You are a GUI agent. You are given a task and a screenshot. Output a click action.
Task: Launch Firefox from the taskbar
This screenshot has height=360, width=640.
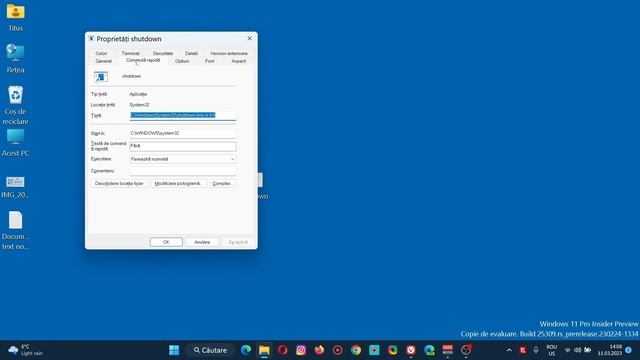pos(319,350)
